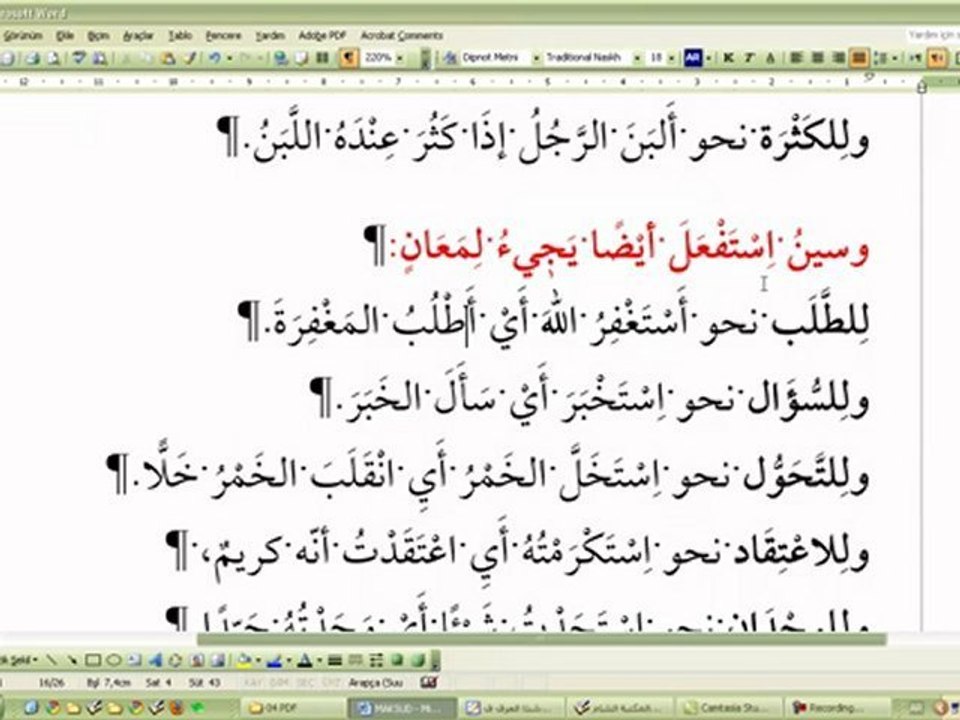Toggle bold (K) formatting
Screen dimensions: 960x720
(x=729, y=58)
